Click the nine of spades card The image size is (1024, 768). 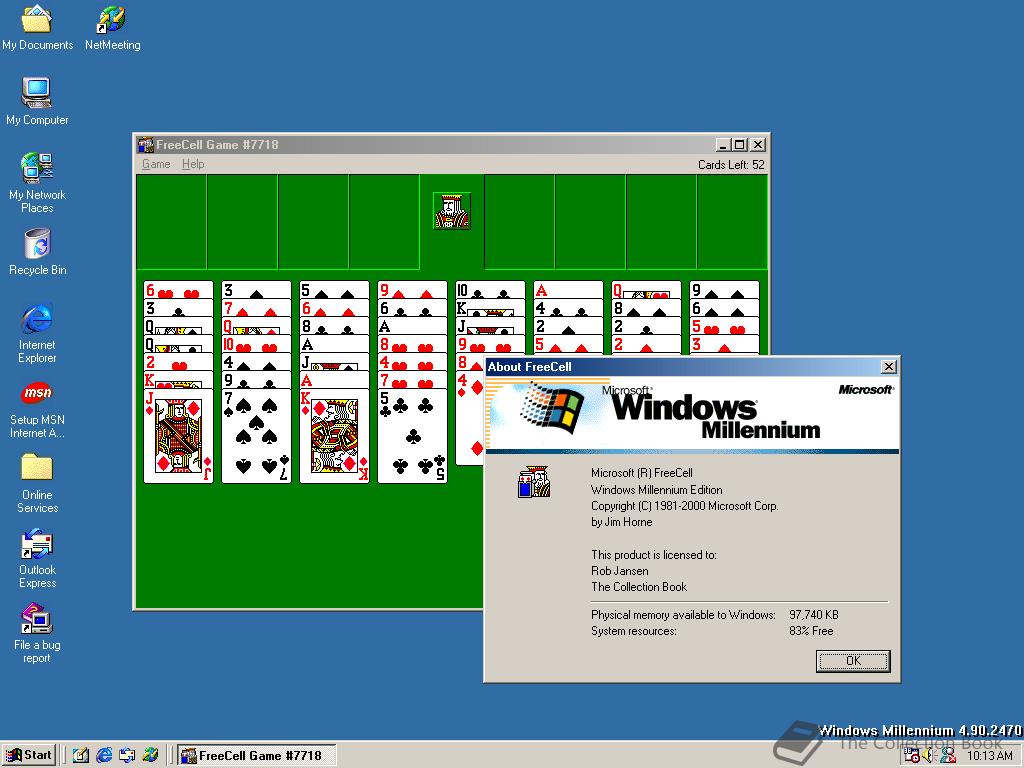[x=724, y=290]
